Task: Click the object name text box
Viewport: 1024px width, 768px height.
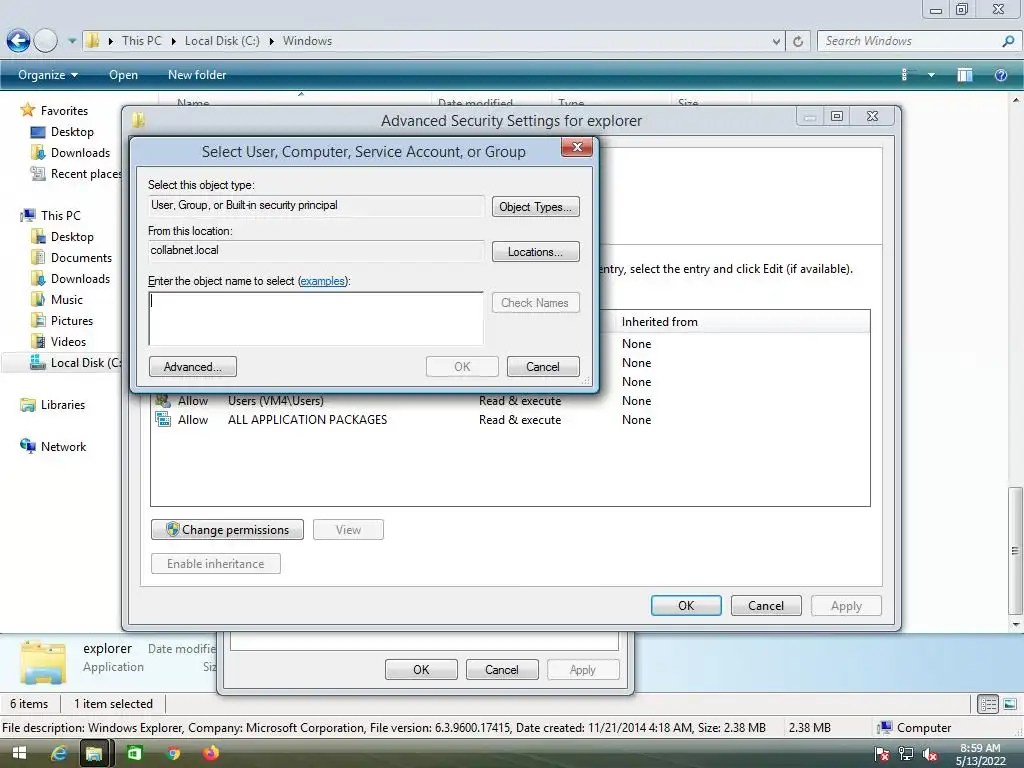Action: (316, 319)
